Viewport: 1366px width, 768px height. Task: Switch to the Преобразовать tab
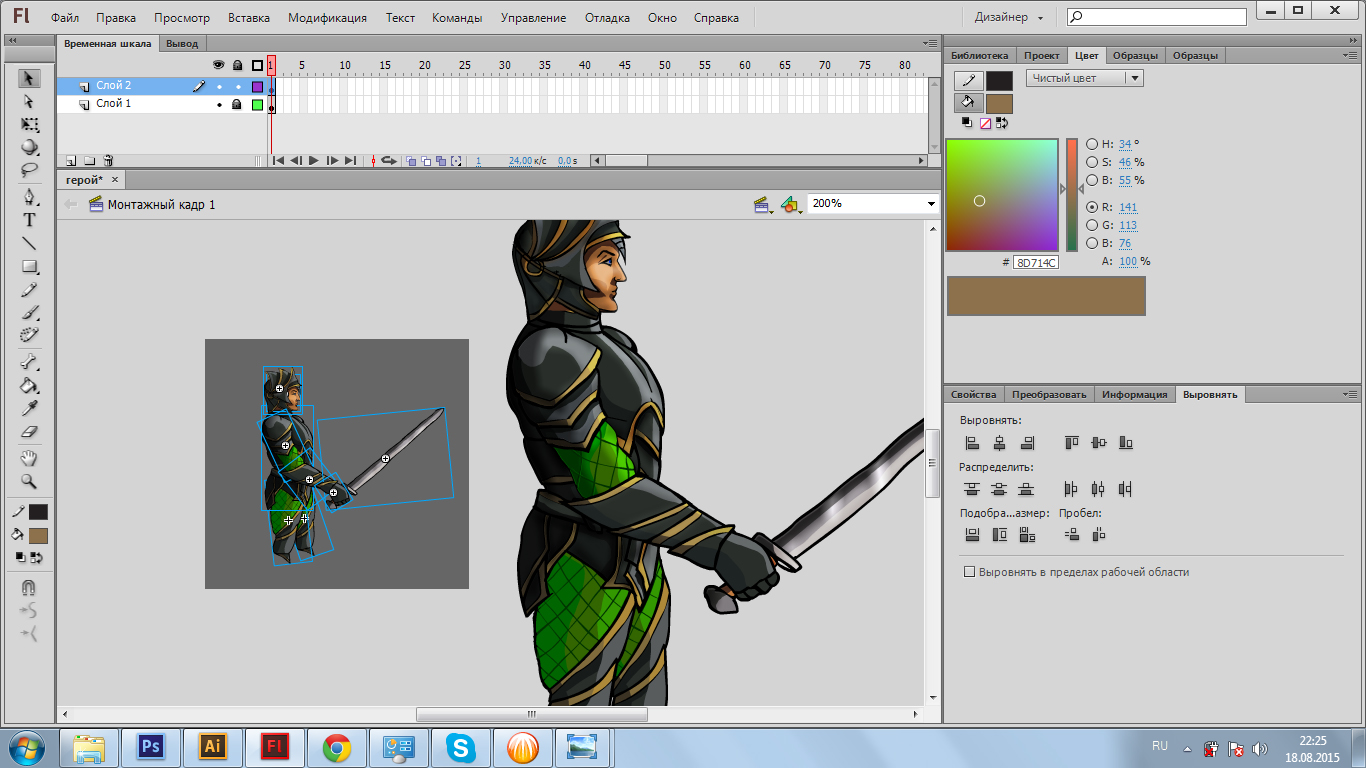coord(1048,394)
